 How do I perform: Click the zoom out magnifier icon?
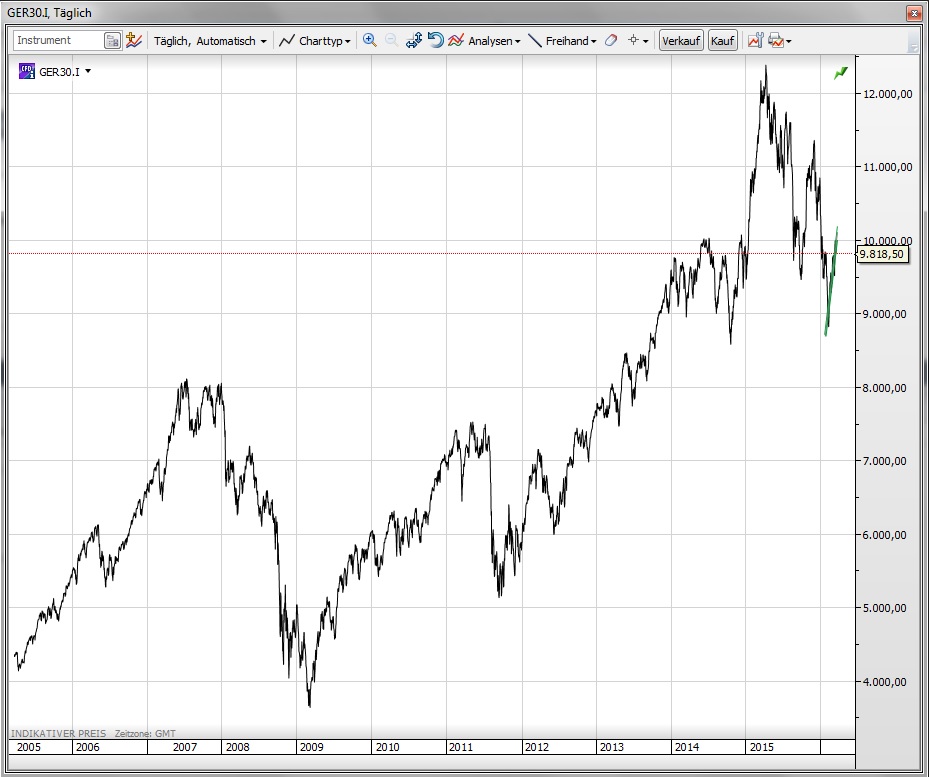pos(391,41)
